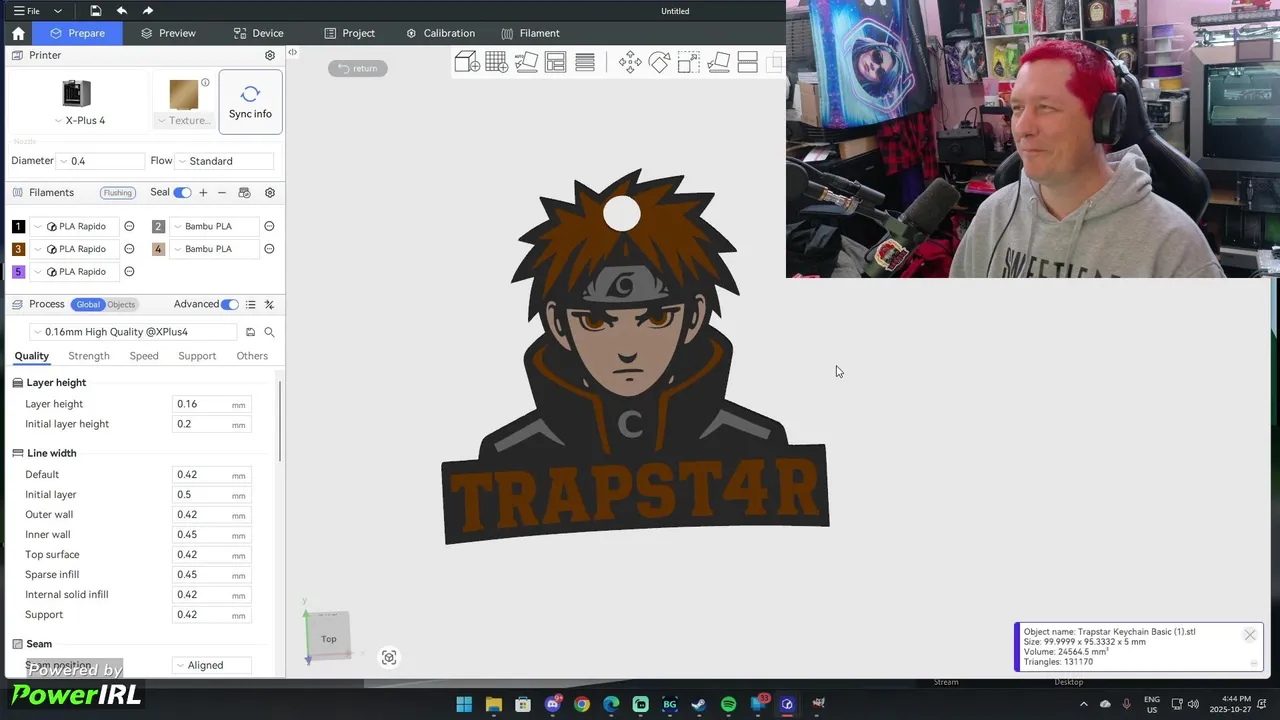The width and height of the screenshot is (1280, 720).
Task: Search process settings with magnifier icon
Action: (x=269, y=332)
